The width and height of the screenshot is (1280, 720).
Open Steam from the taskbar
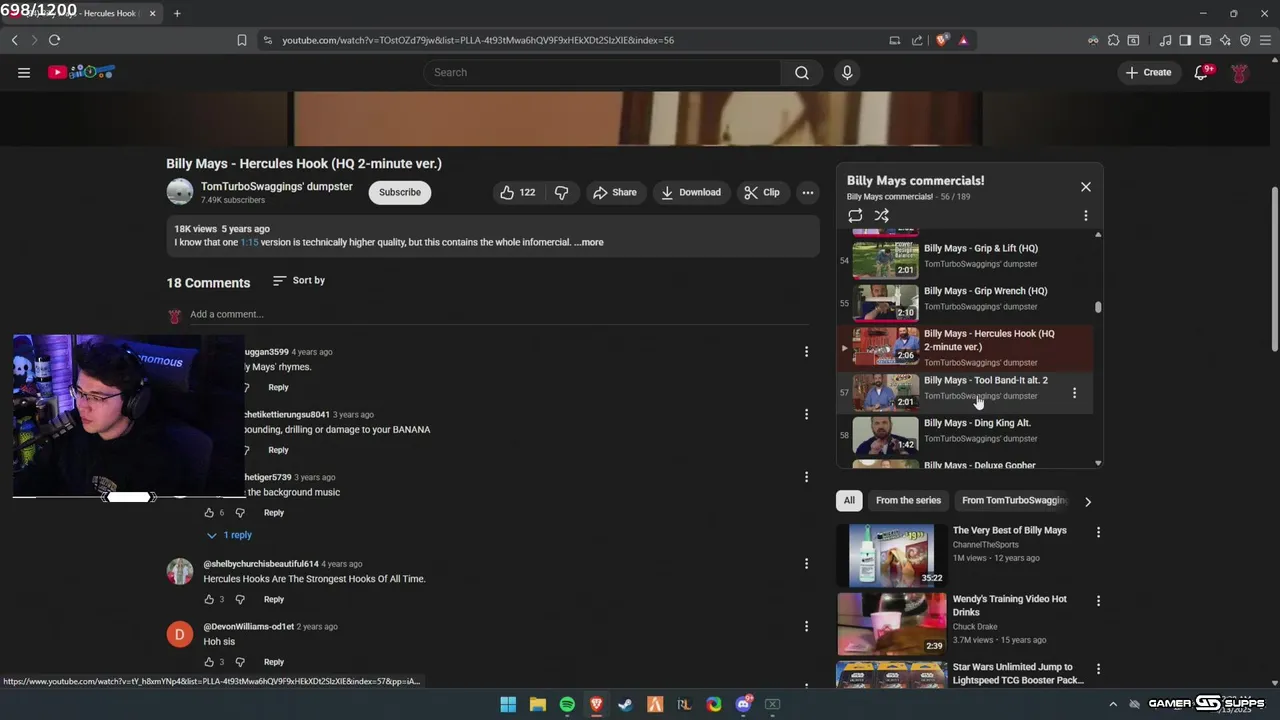[x=625, y=704]
